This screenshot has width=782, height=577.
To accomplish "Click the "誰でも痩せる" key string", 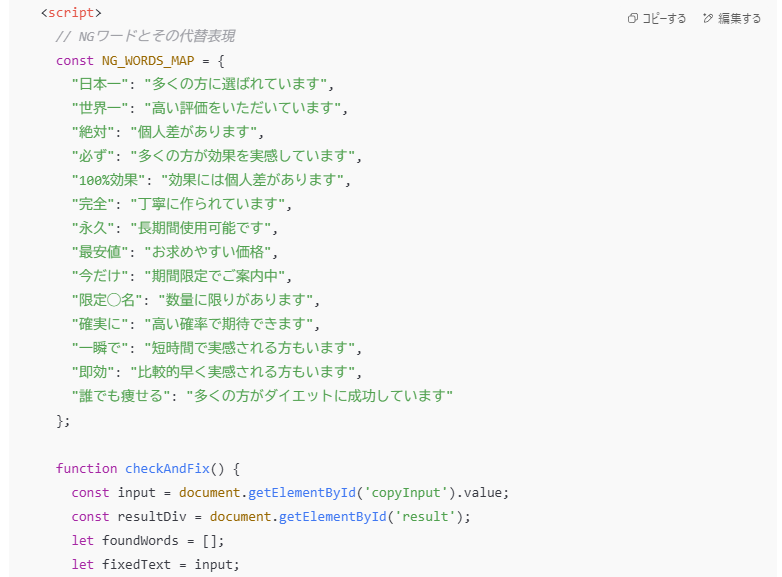I will pos(121,395).
